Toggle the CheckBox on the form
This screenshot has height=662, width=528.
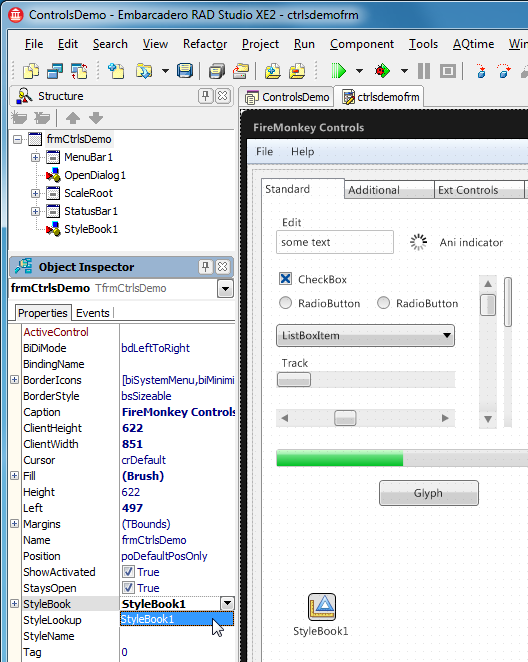(x=285, y=279)
